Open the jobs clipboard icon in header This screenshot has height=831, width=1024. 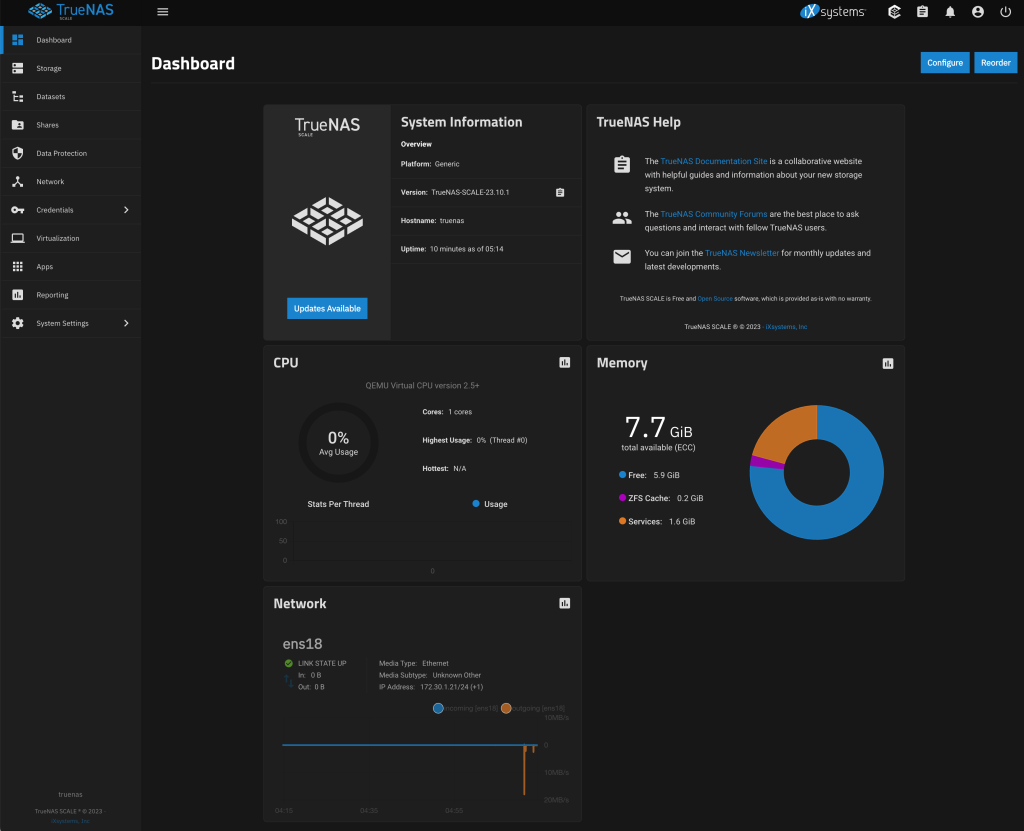coord(922,12)
